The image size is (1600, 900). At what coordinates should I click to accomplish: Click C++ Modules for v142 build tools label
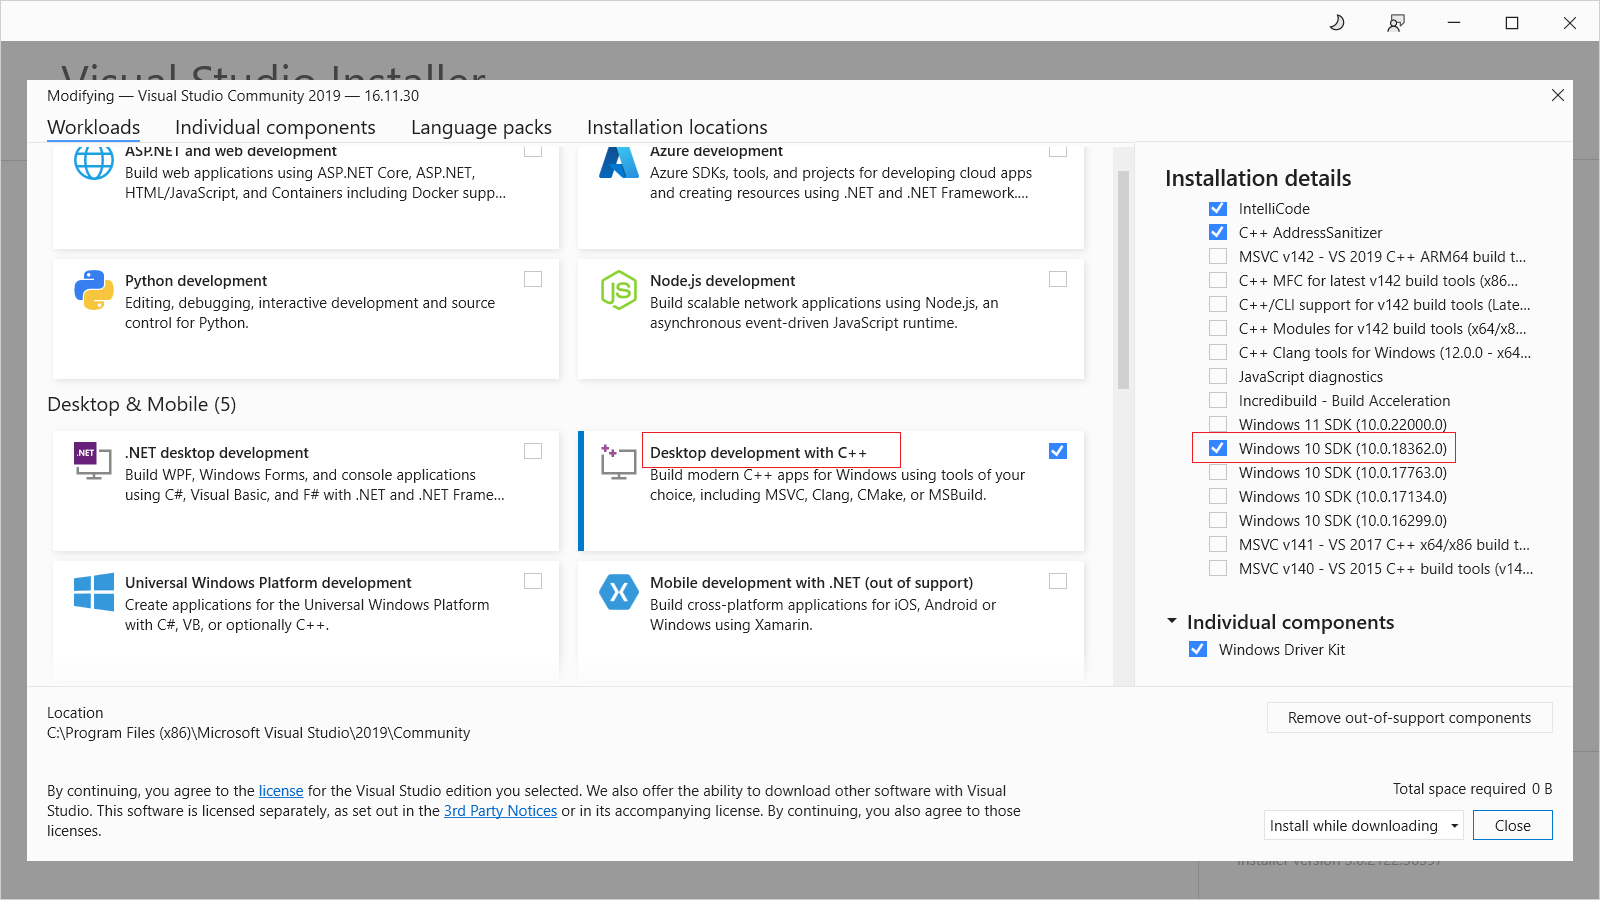pyautogui.click(x=1382, y=328)
